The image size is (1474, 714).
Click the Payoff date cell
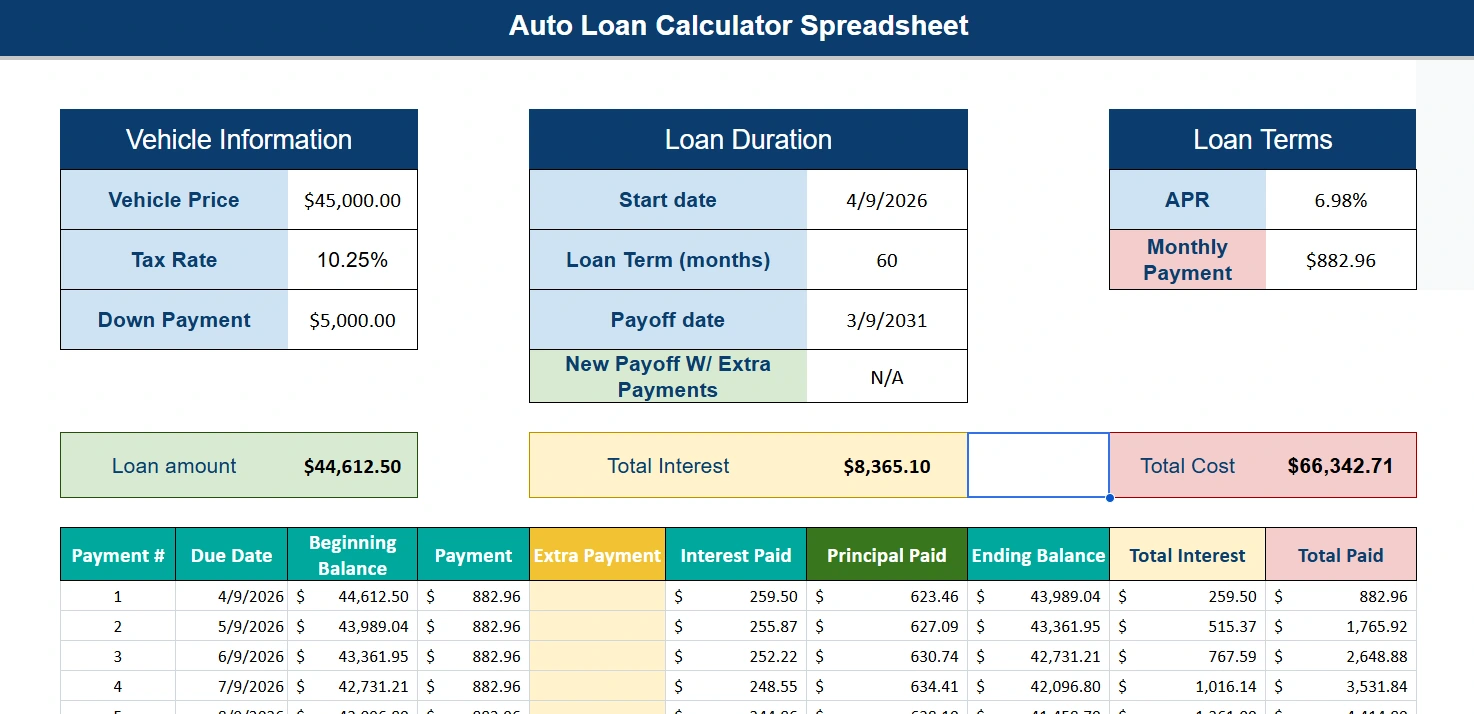click(x=886, y=319)
